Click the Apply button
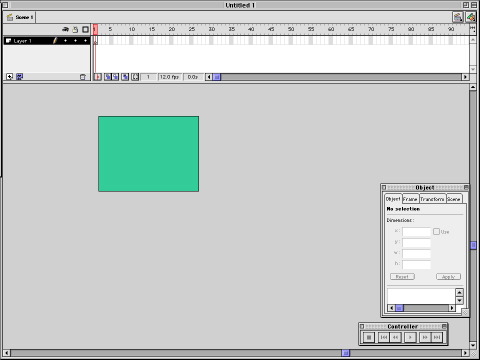Viewport: 480px width, 360px height. [x=448, y=277]
